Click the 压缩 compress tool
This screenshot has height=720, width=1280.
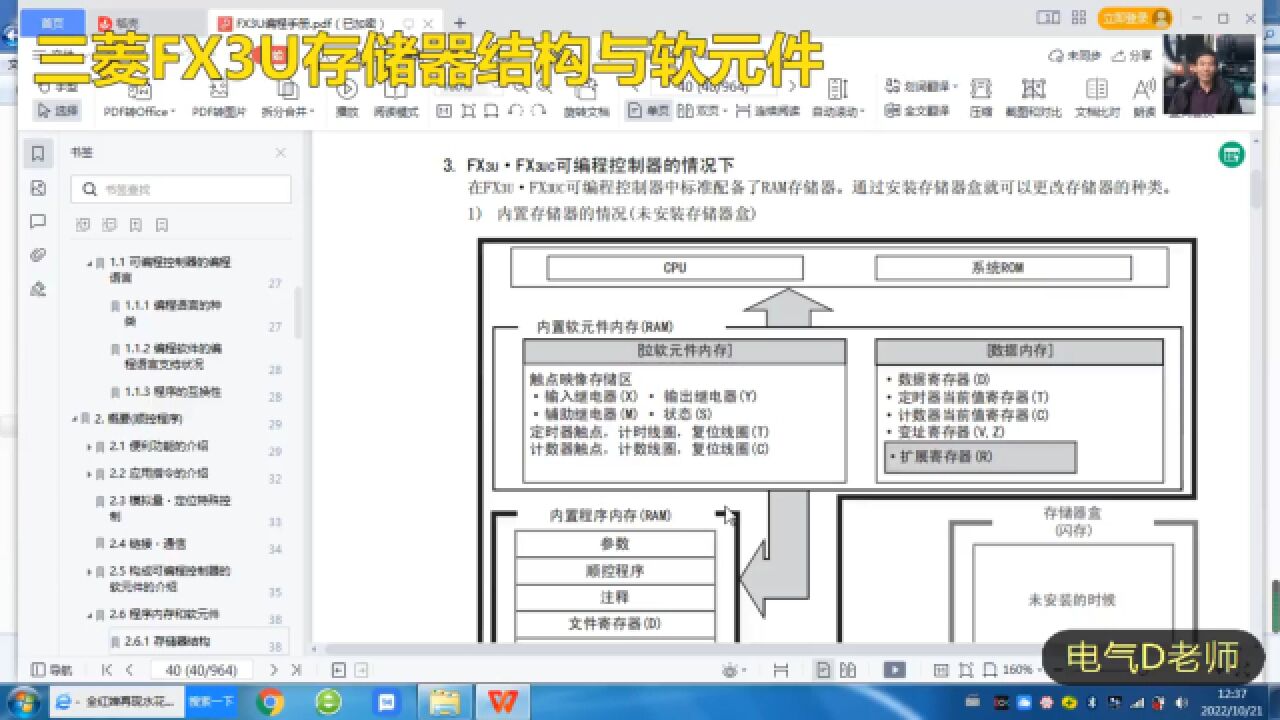[980, 98]
